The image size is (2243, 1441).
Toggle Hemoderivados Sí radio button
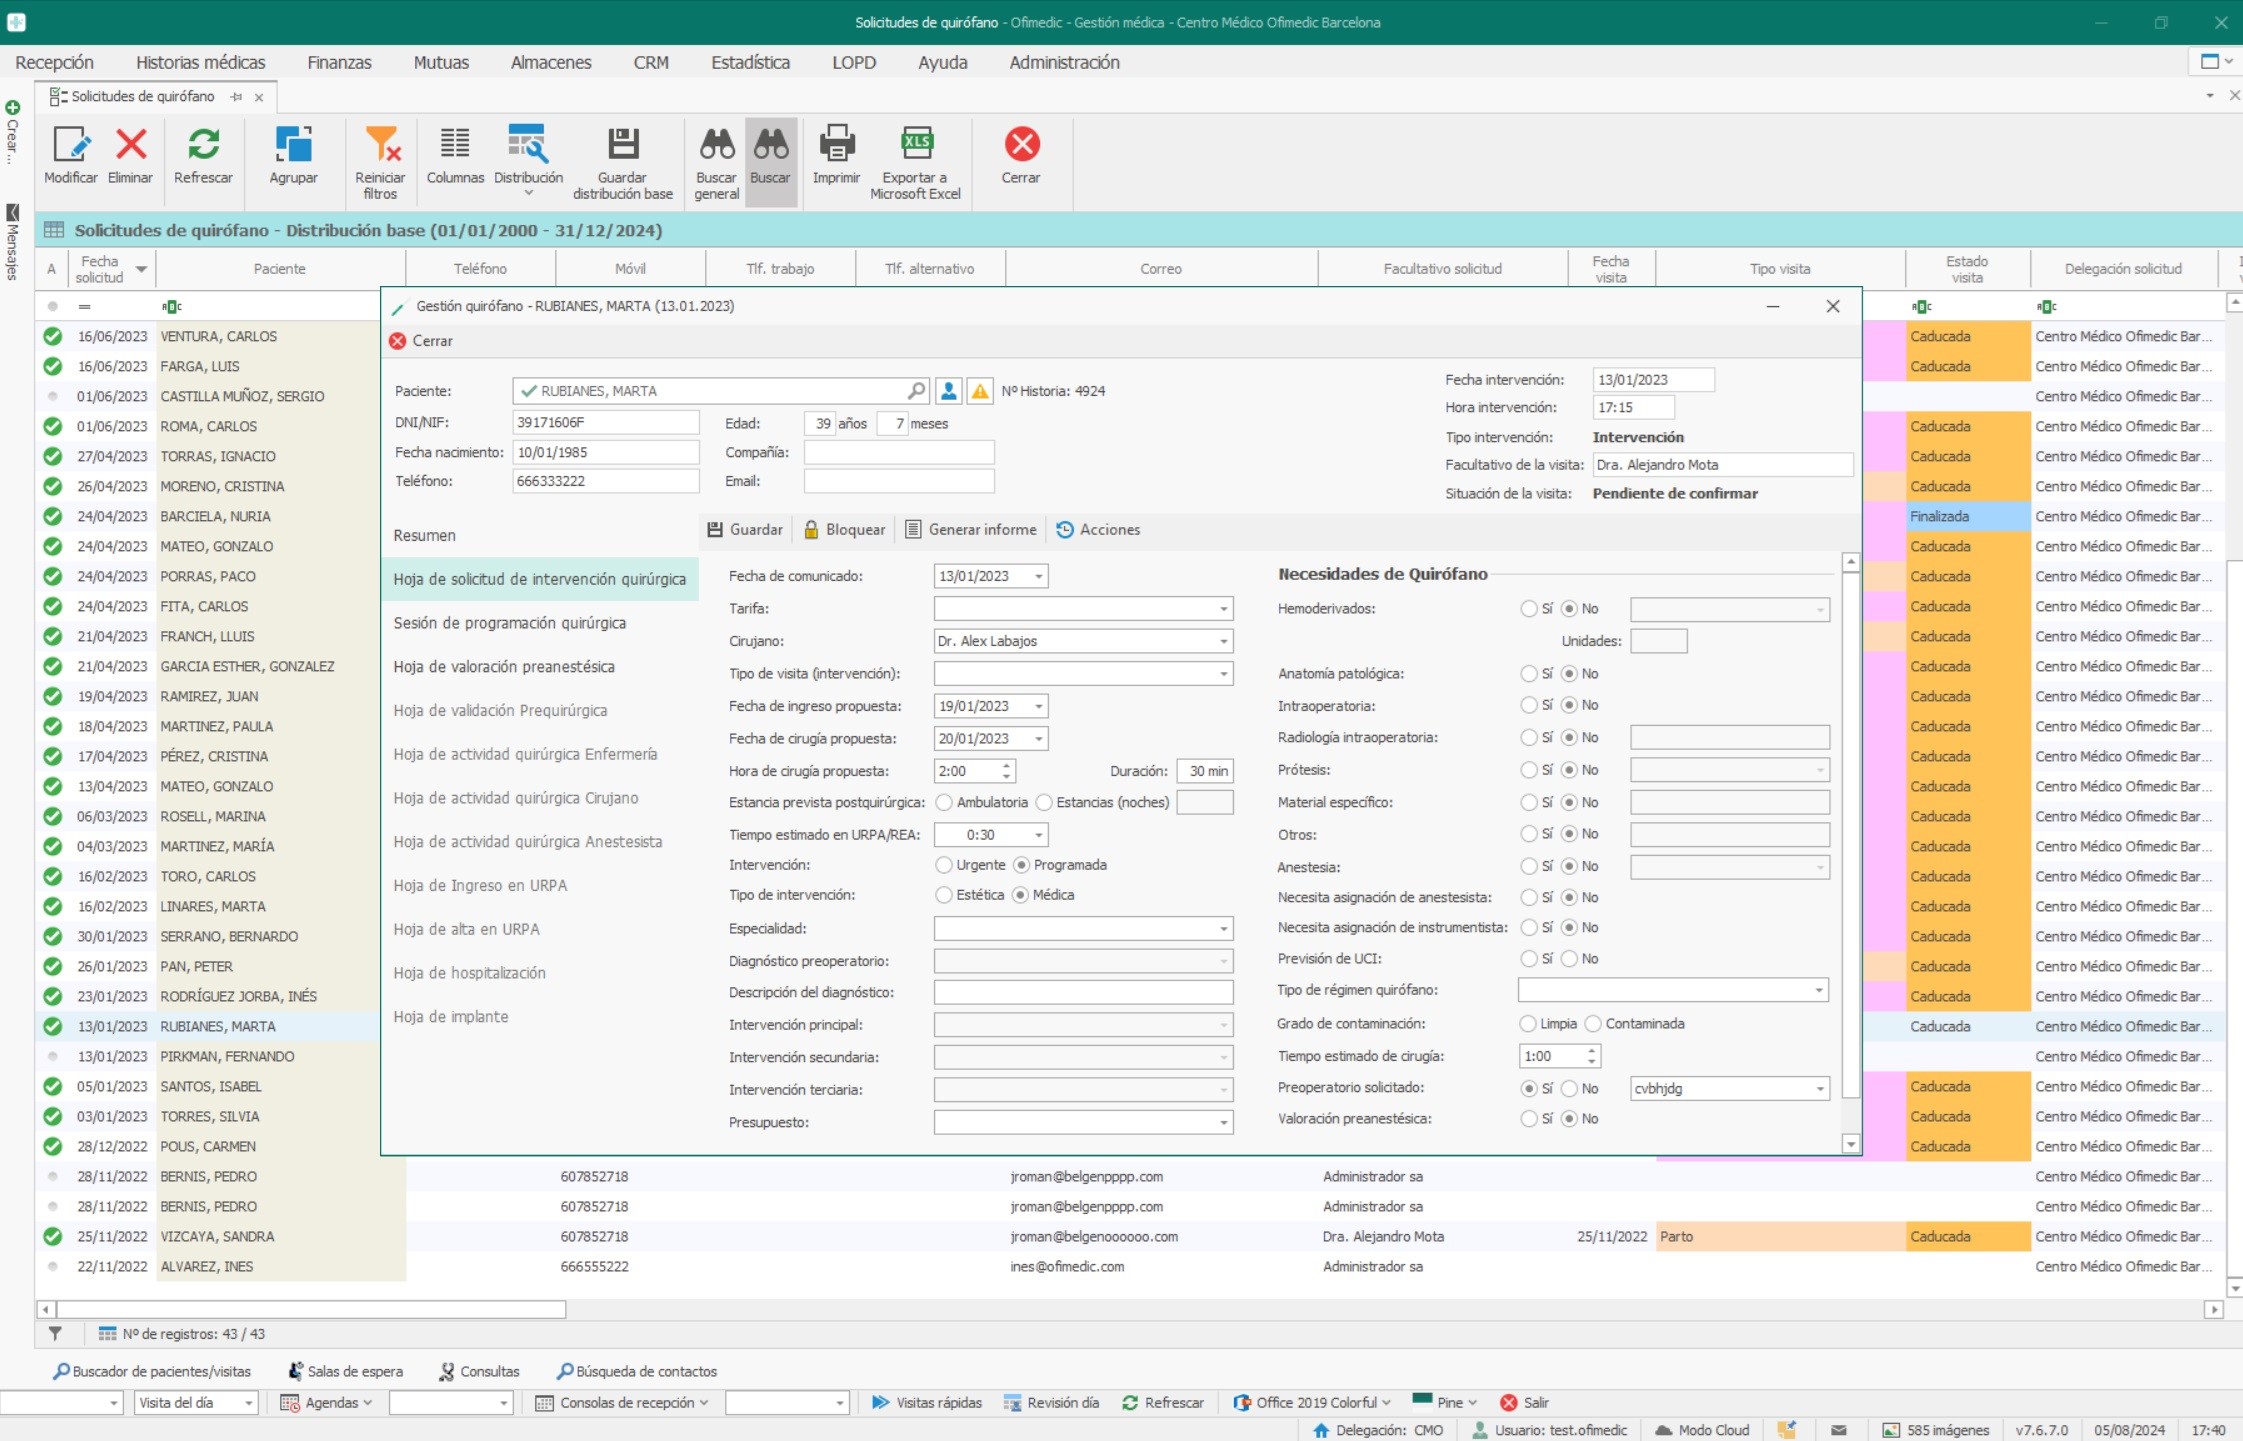click(1527, 607)
